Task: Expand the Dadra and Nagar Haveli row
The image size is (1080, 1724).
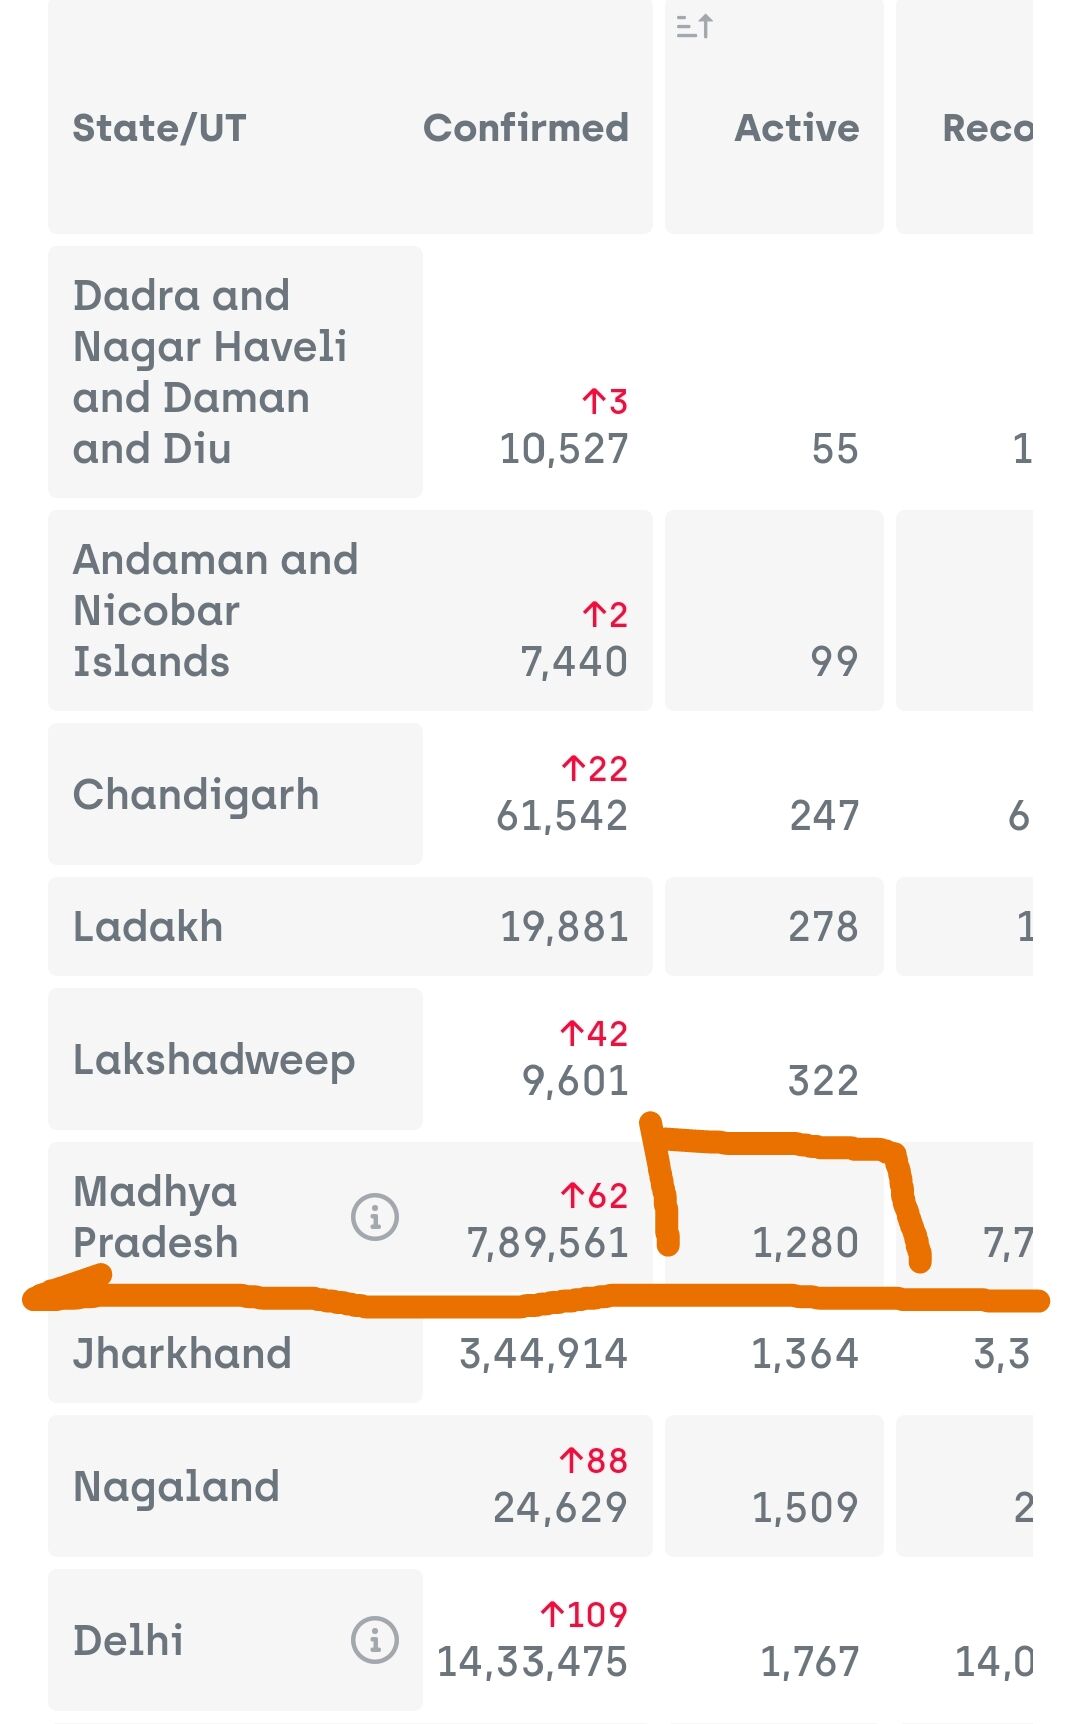Action: pos(210,372)
